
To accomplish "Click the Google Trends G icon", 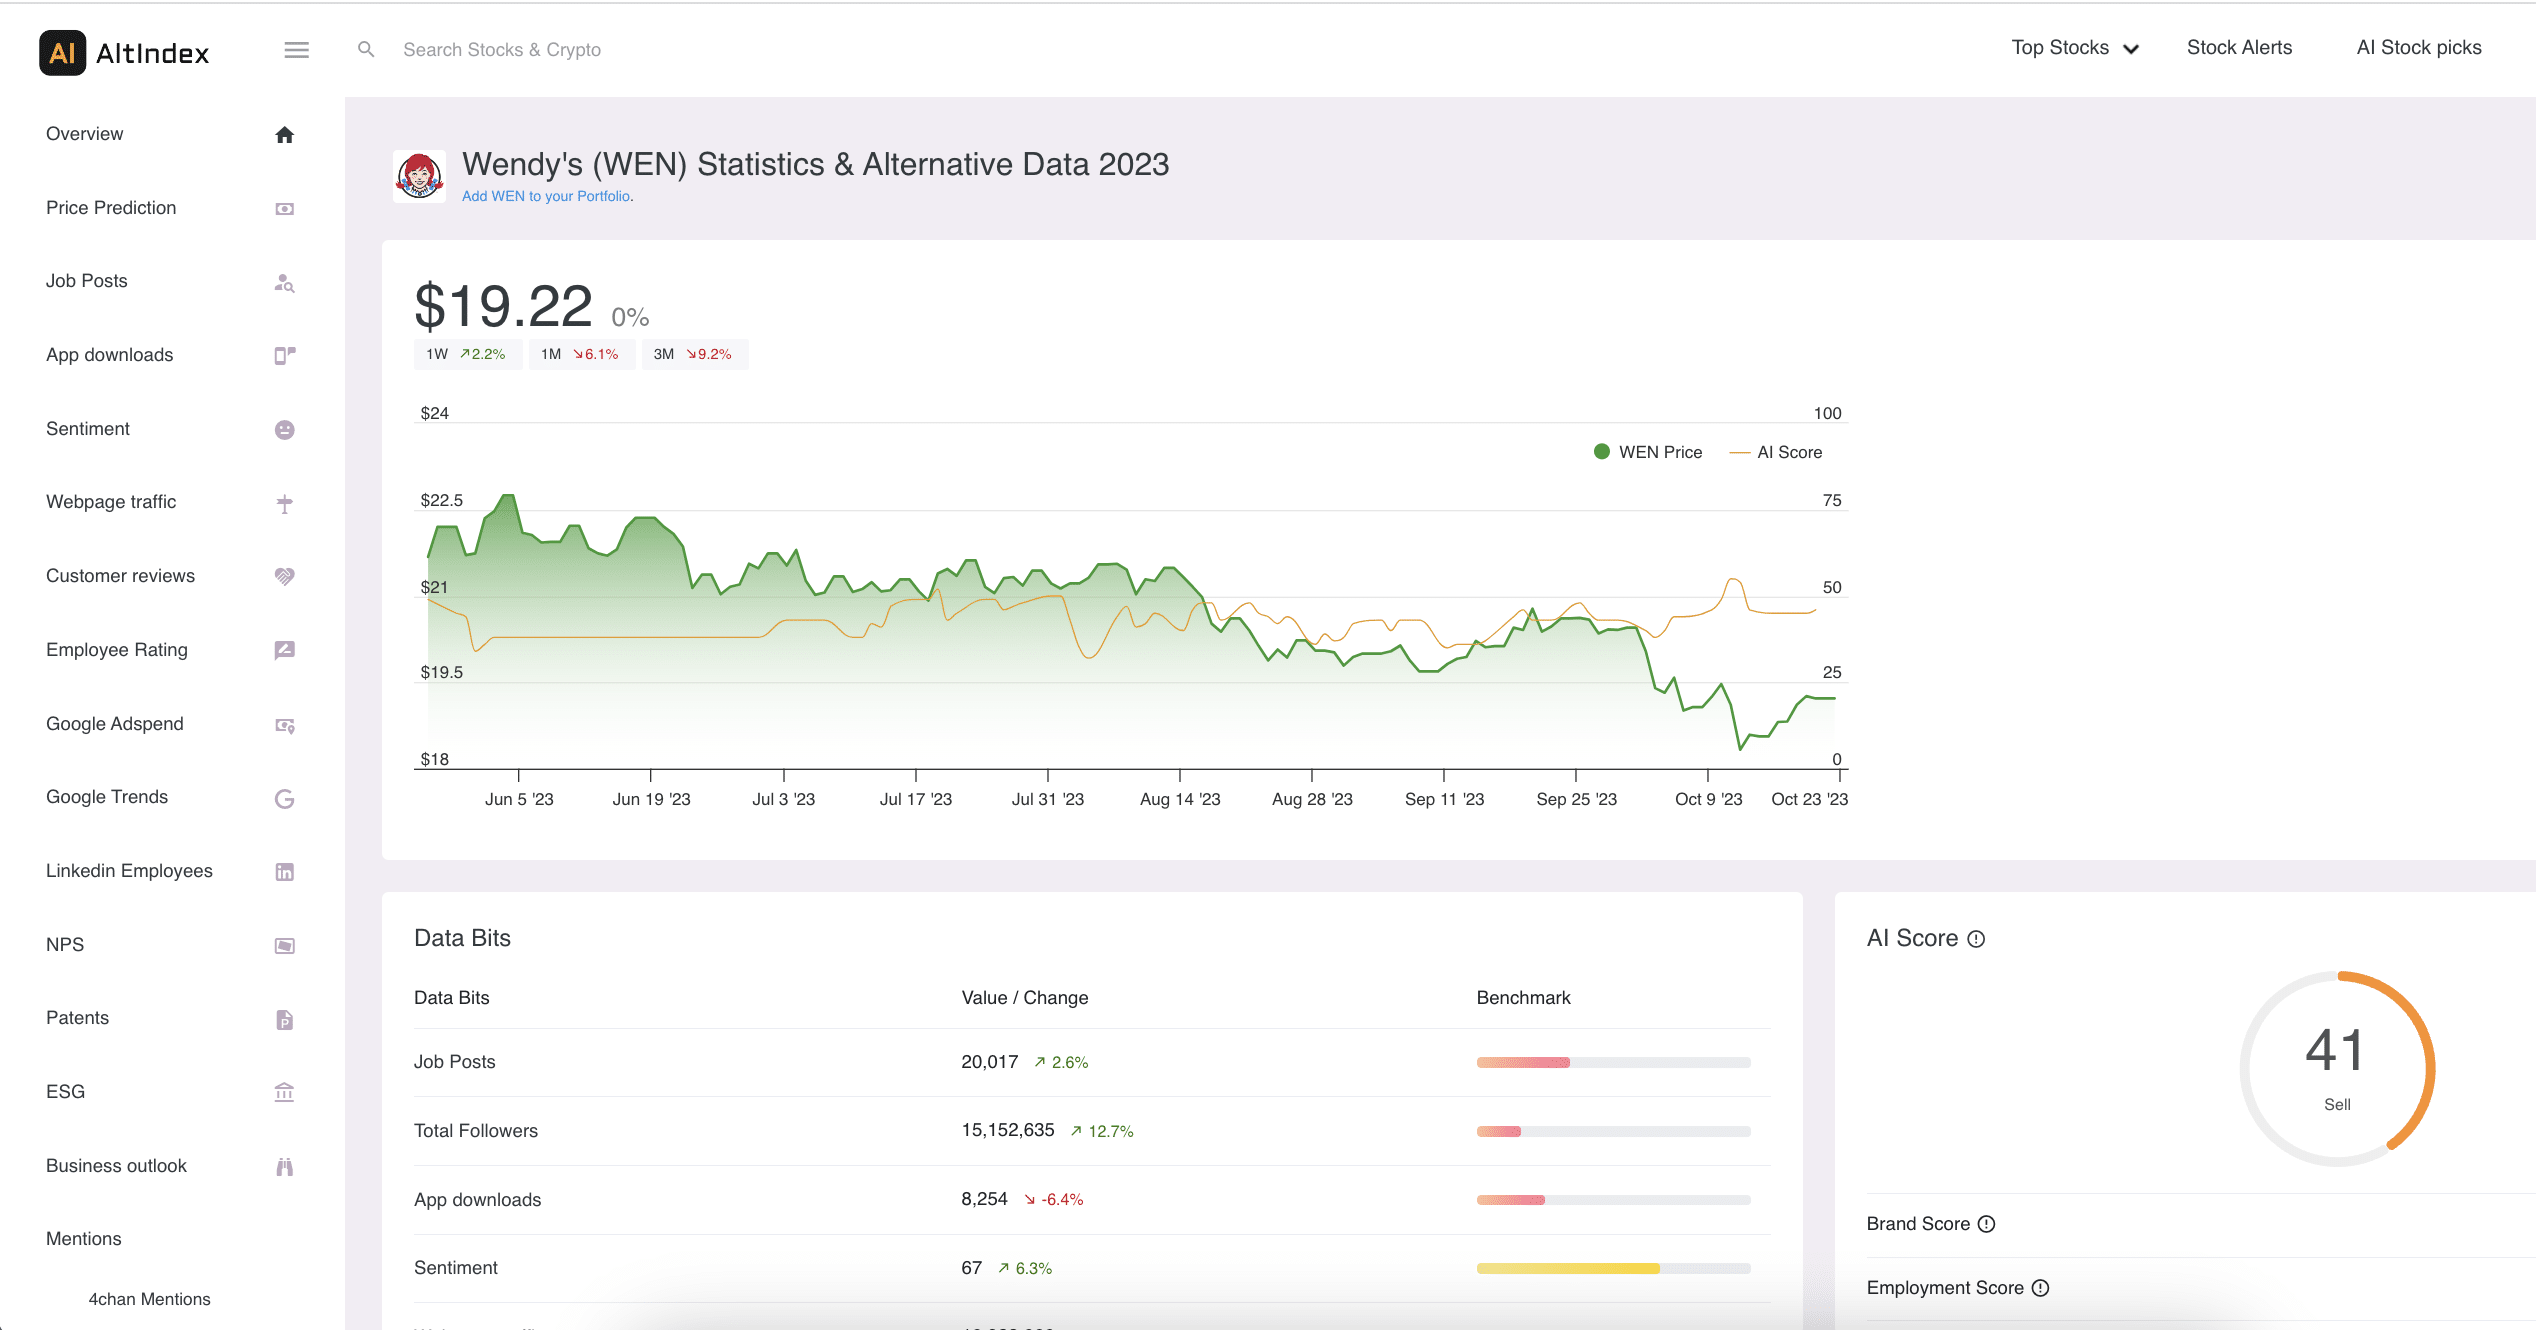I will click(285, 799).
